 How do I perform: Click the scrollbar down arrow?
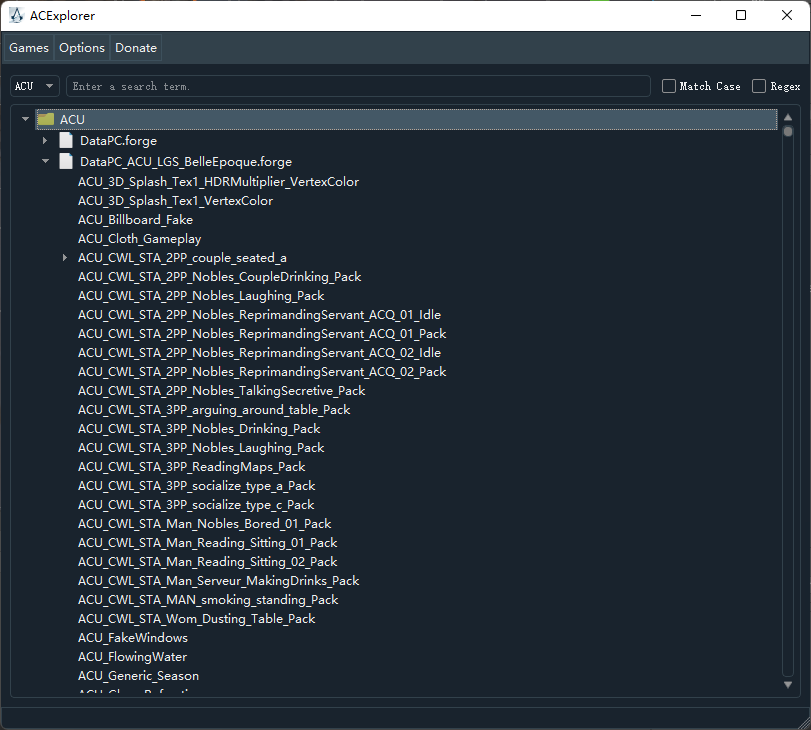[x=788, y=684]
